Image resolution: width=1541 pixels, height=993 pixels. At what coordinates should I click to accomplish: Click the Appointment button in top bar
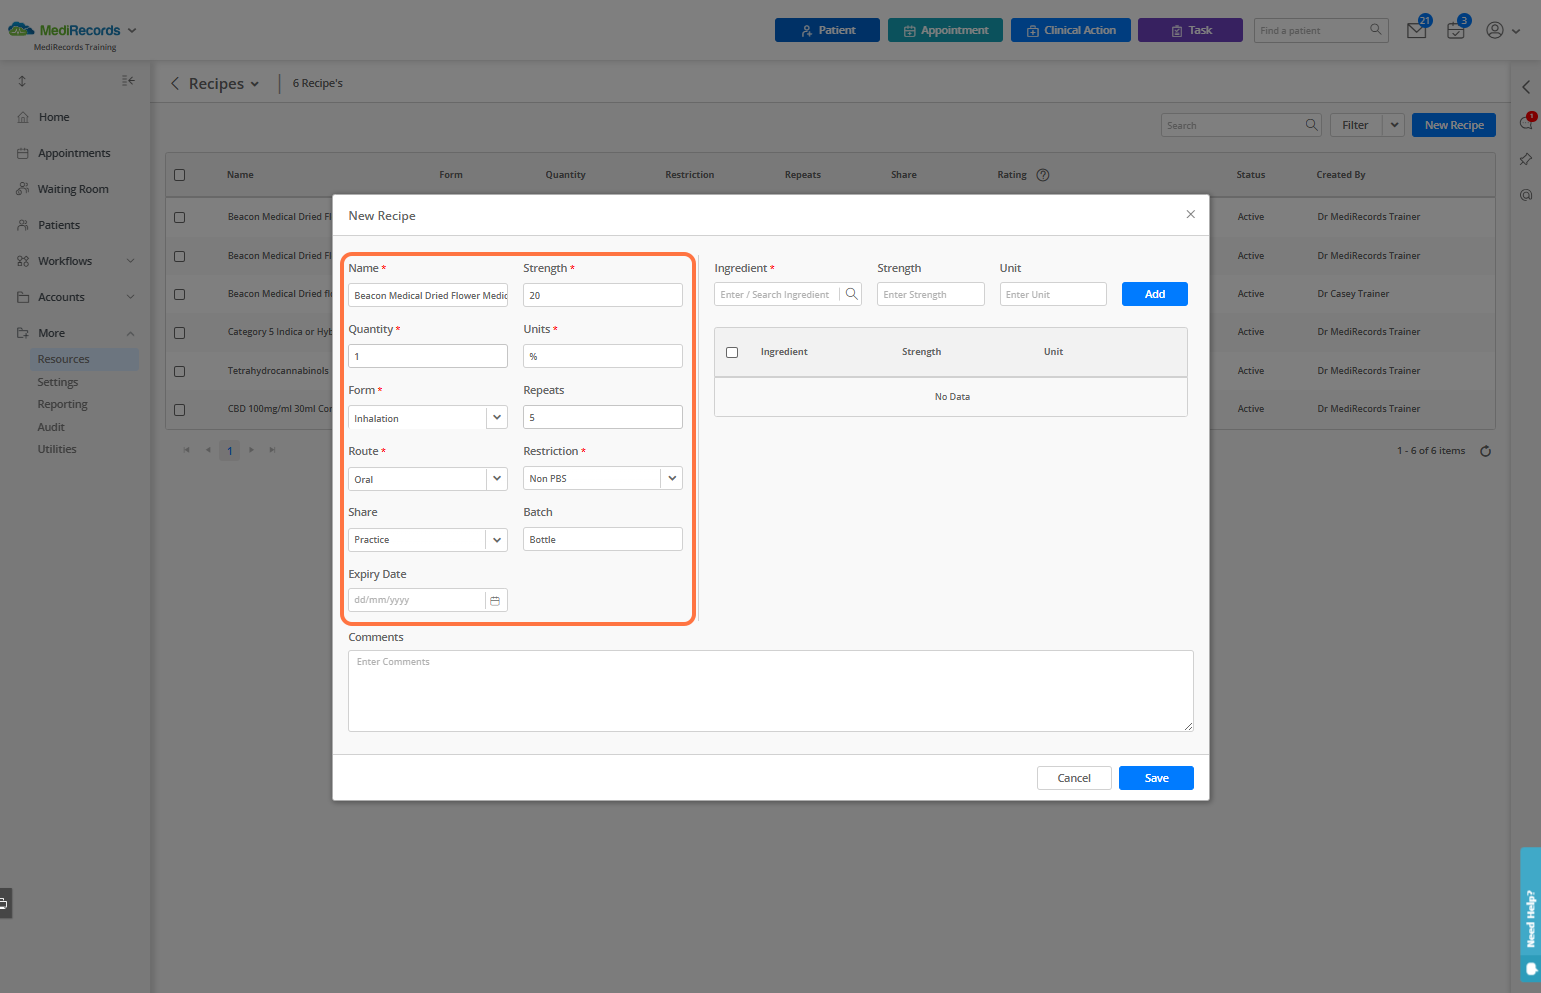click(945, 30)
